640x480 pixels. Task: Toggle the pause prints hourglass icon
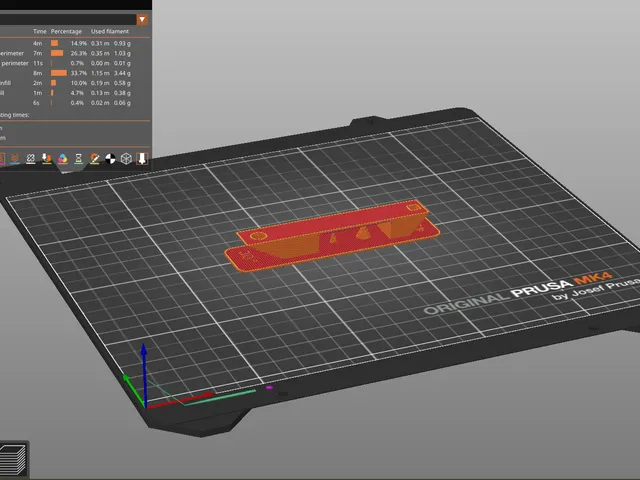tap(78, 158)
